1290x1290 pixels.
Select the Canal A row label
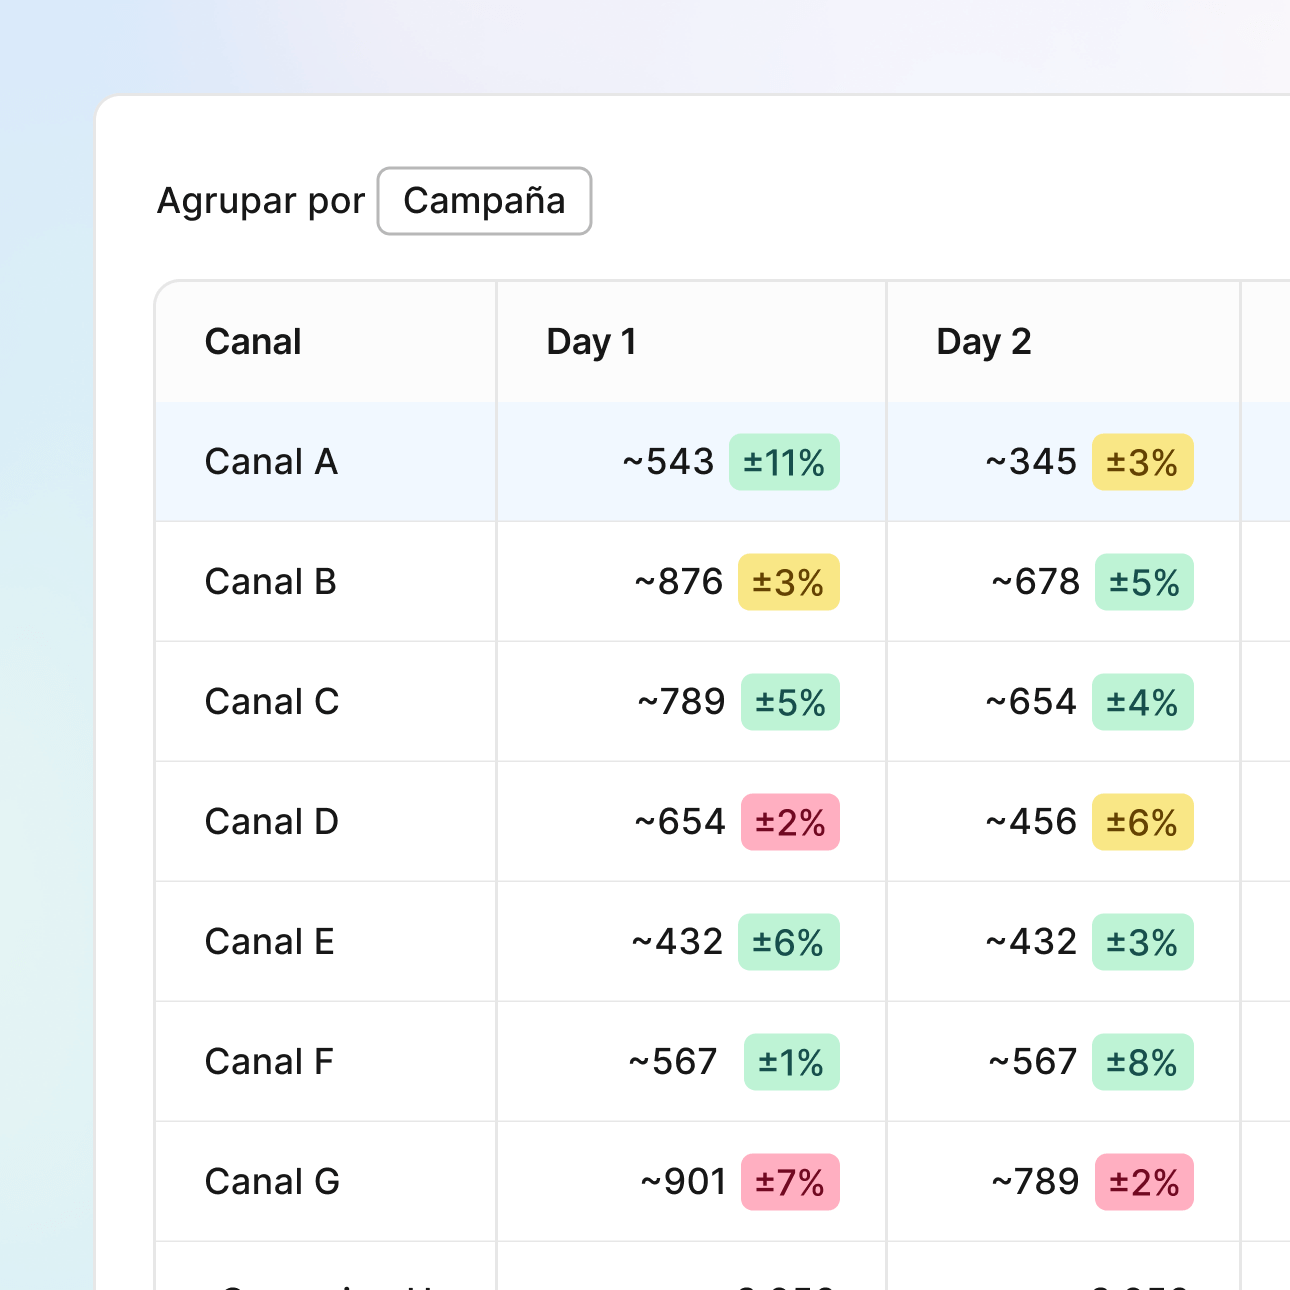271,462
